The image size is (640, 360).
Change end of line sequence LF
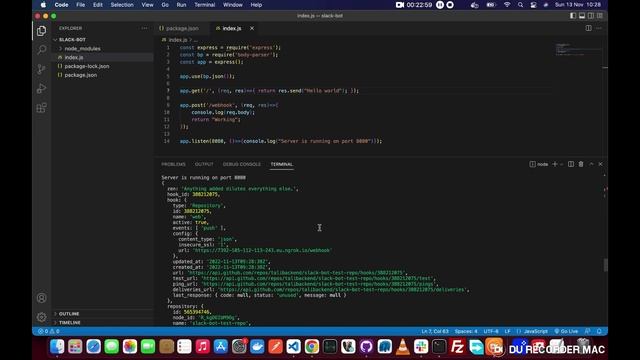(x=507, y=331)
